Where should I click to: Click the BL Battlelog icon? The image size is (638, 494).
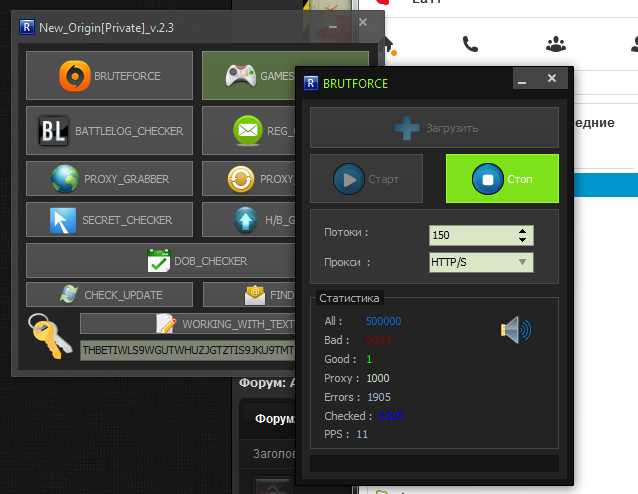click(x=54, y=131)
